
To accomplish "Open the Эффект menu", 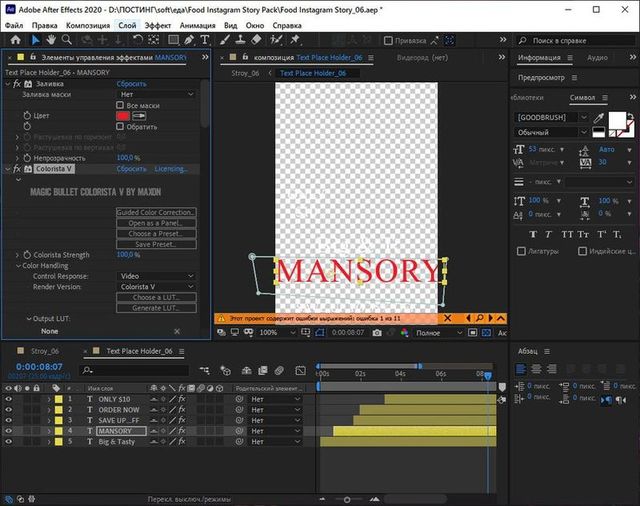I will pyautogui.click(x=157, y=23).
